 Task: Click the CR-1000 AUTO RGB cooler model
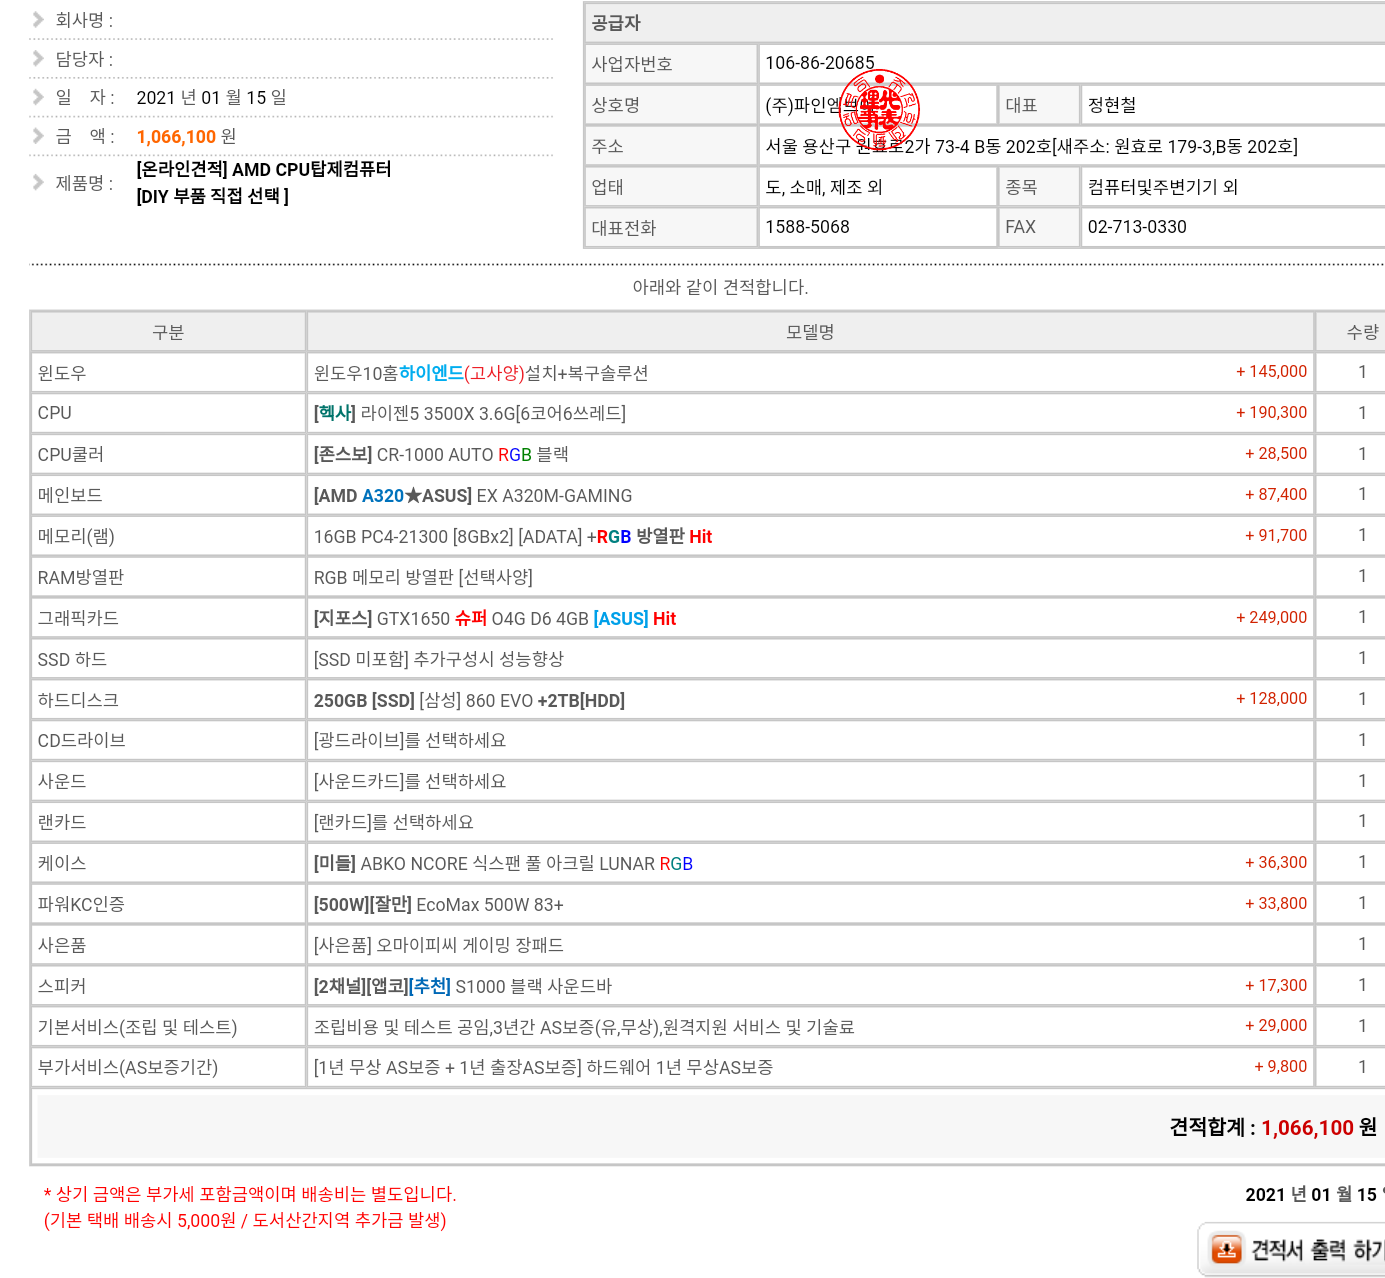tap(441, 455)
